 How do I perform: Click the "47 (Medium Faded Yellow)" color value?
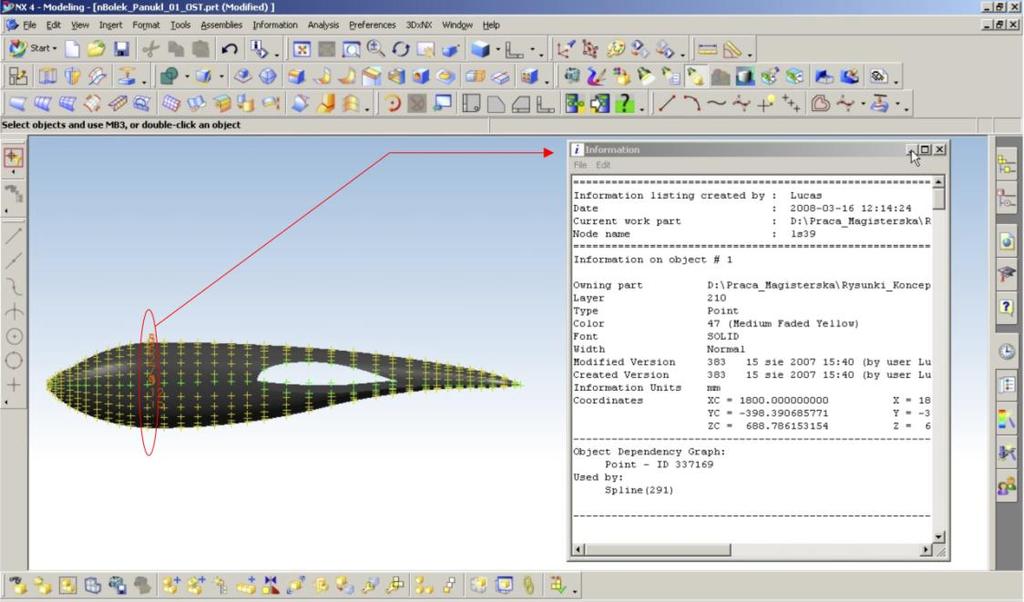click(782, 324)
